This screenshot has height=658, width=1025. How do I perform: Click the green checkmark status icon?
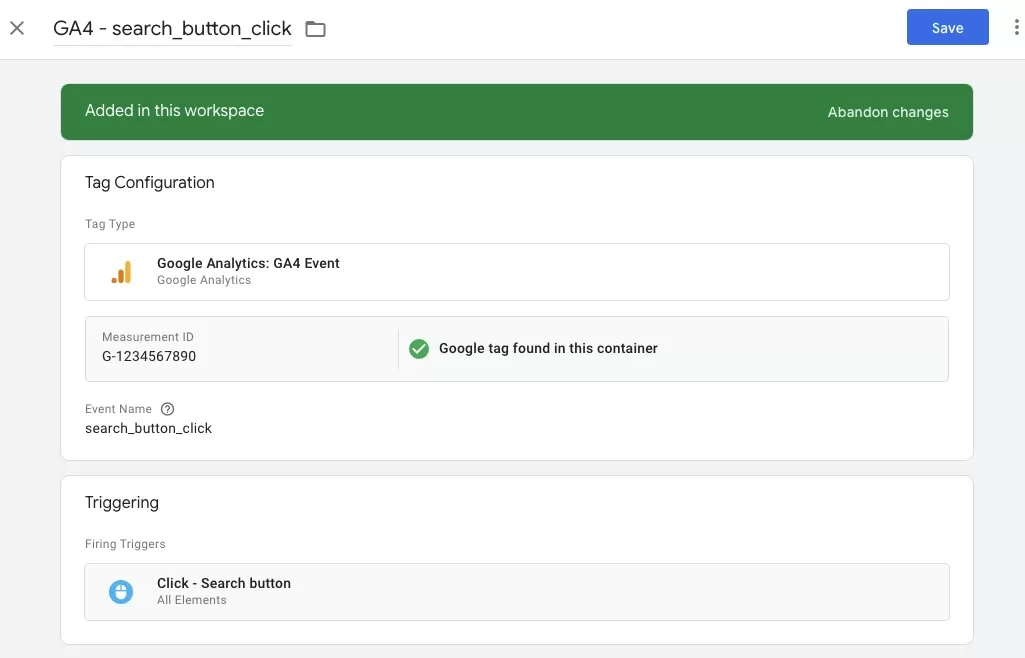pyautogui.click(x=419, y=349)
